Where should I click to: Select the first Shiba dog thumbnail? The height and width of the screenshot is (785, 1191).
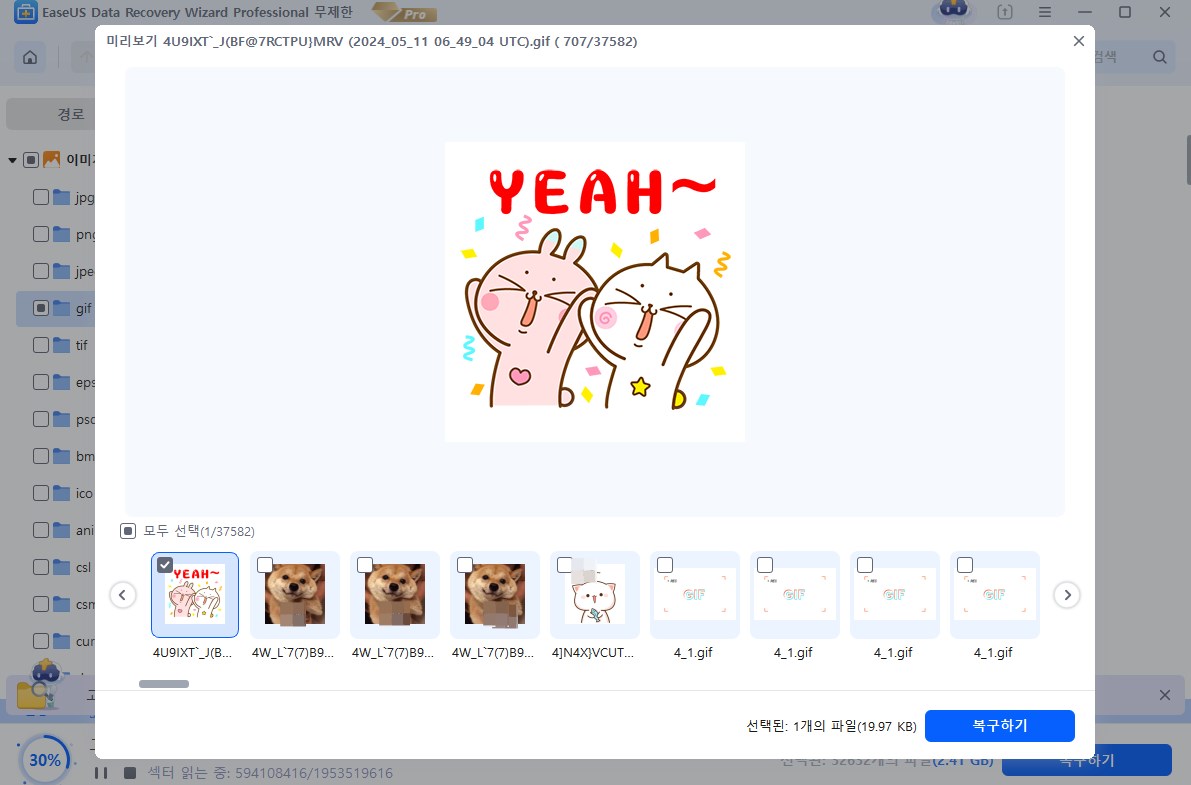[295, 594]
